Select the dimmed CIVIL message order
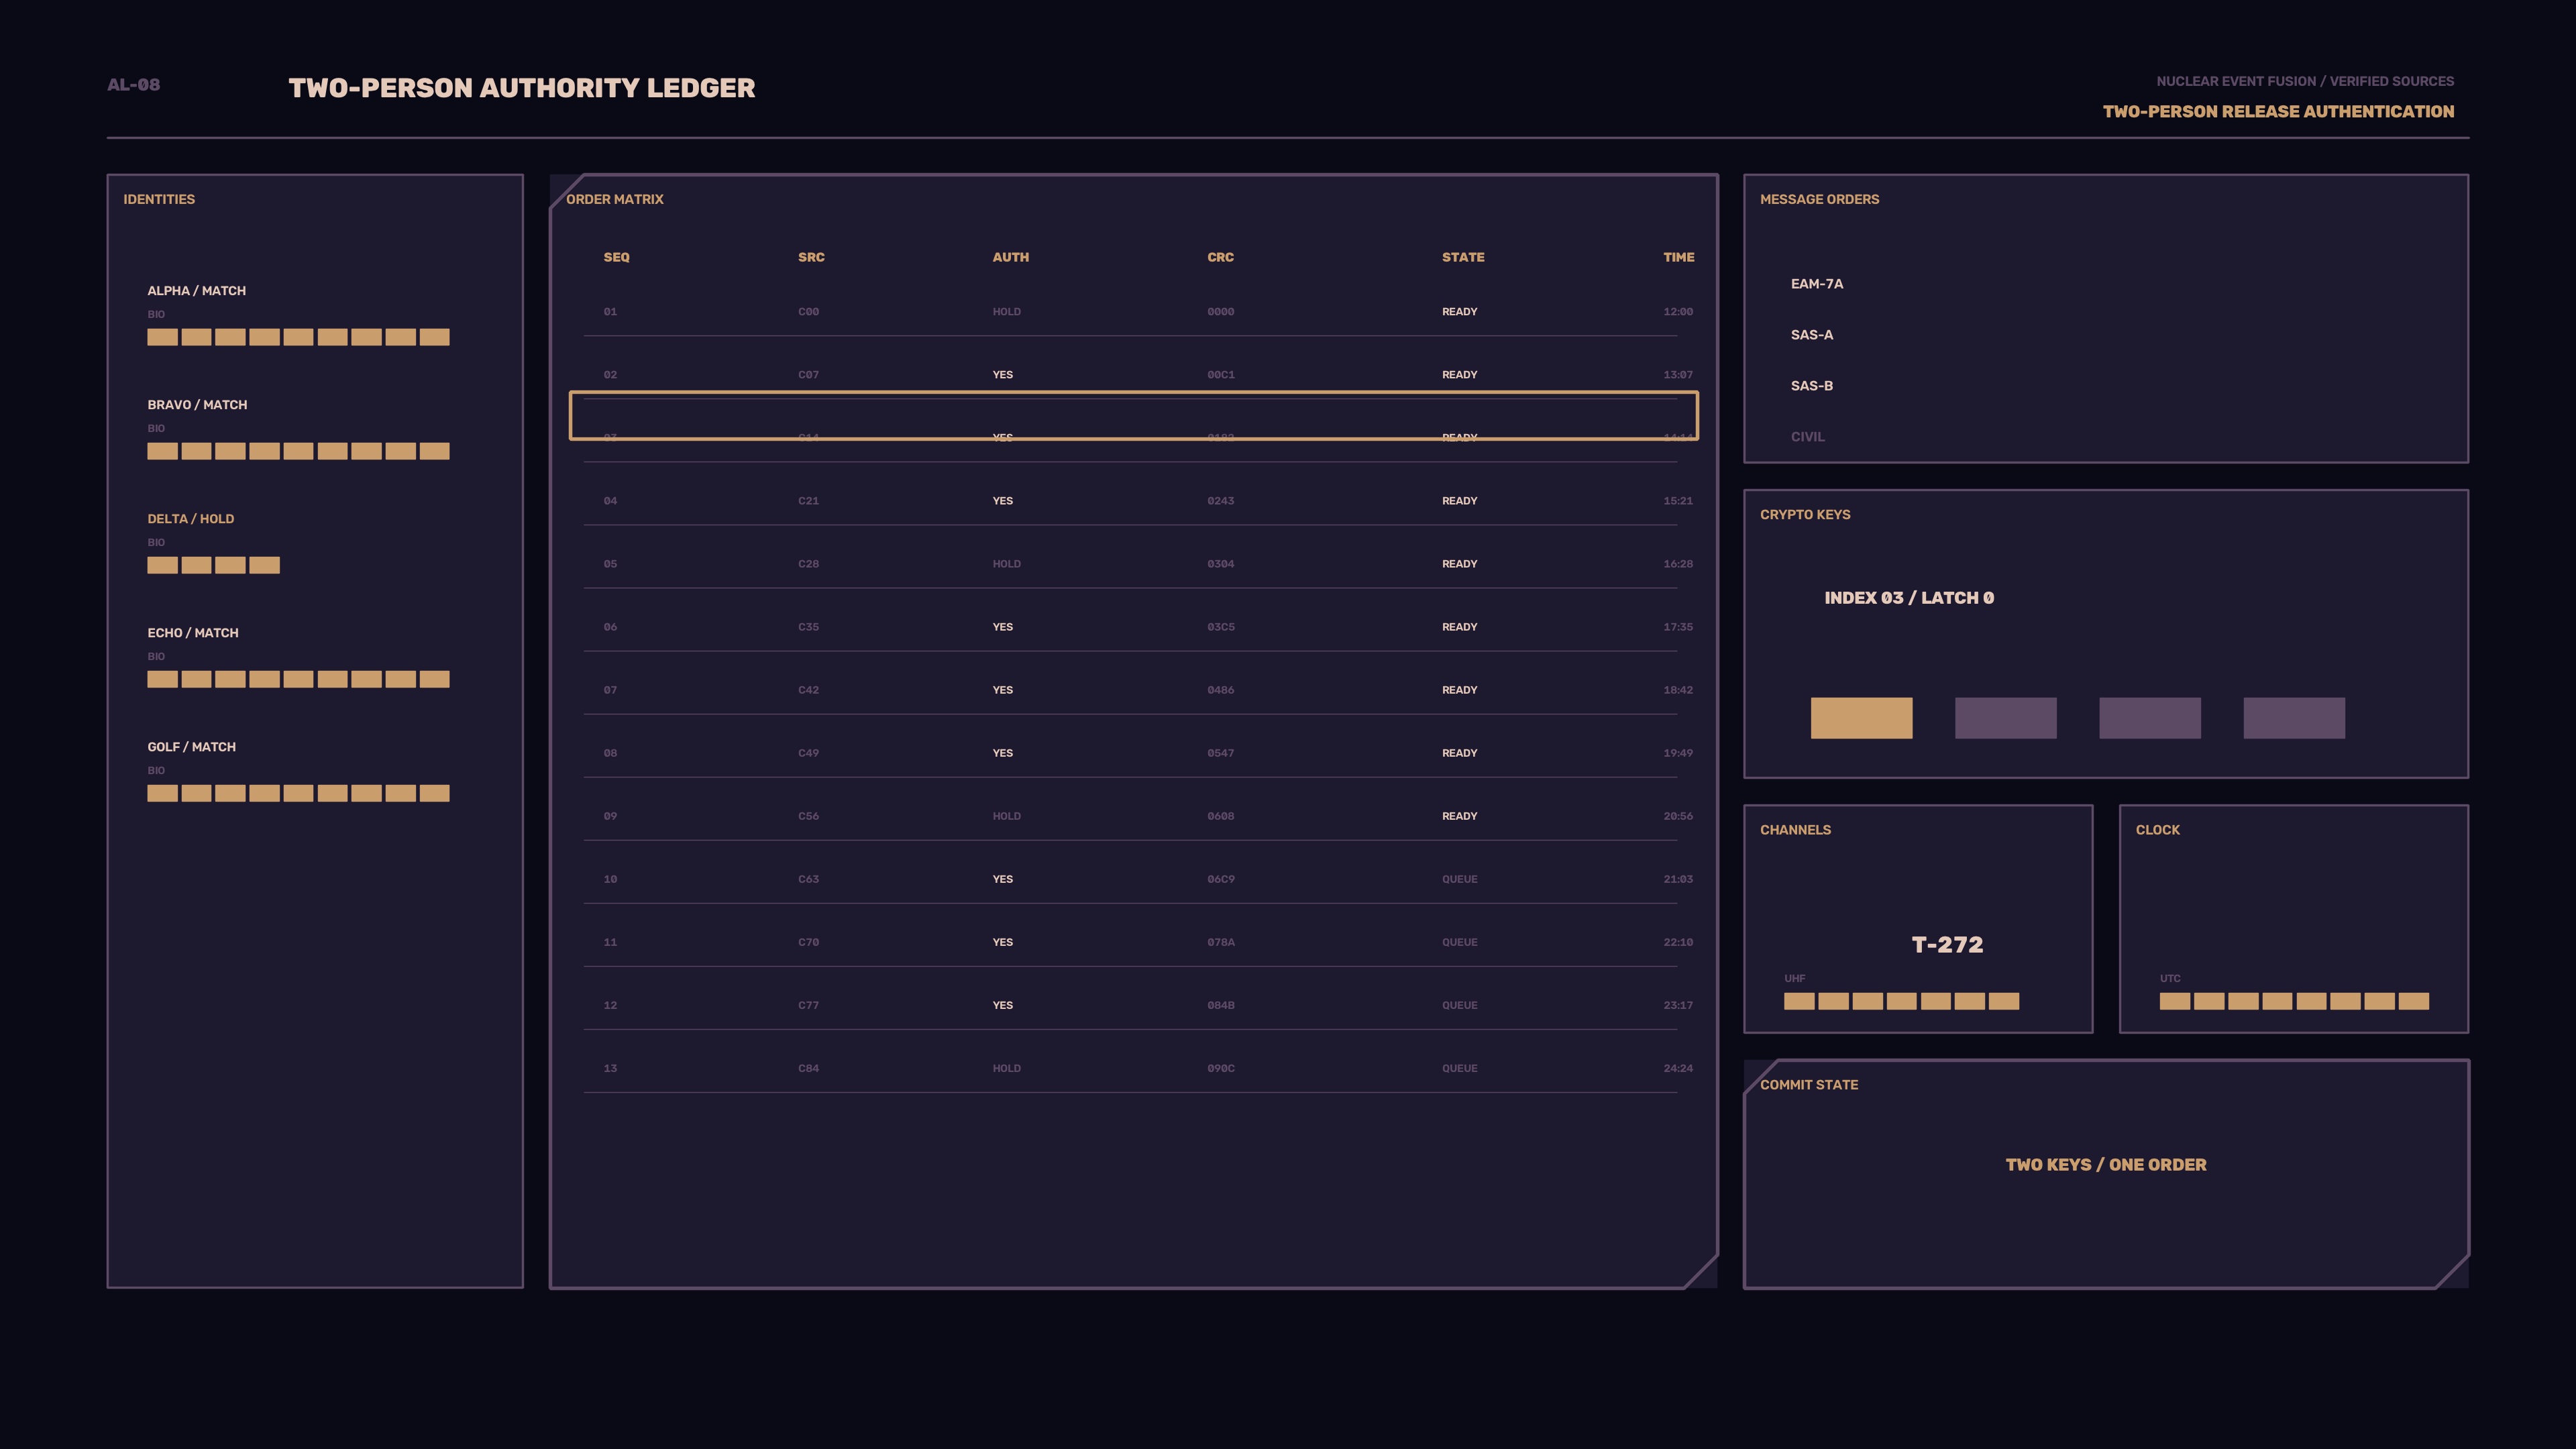2576x1449 pixels. tap(1807, 437)
